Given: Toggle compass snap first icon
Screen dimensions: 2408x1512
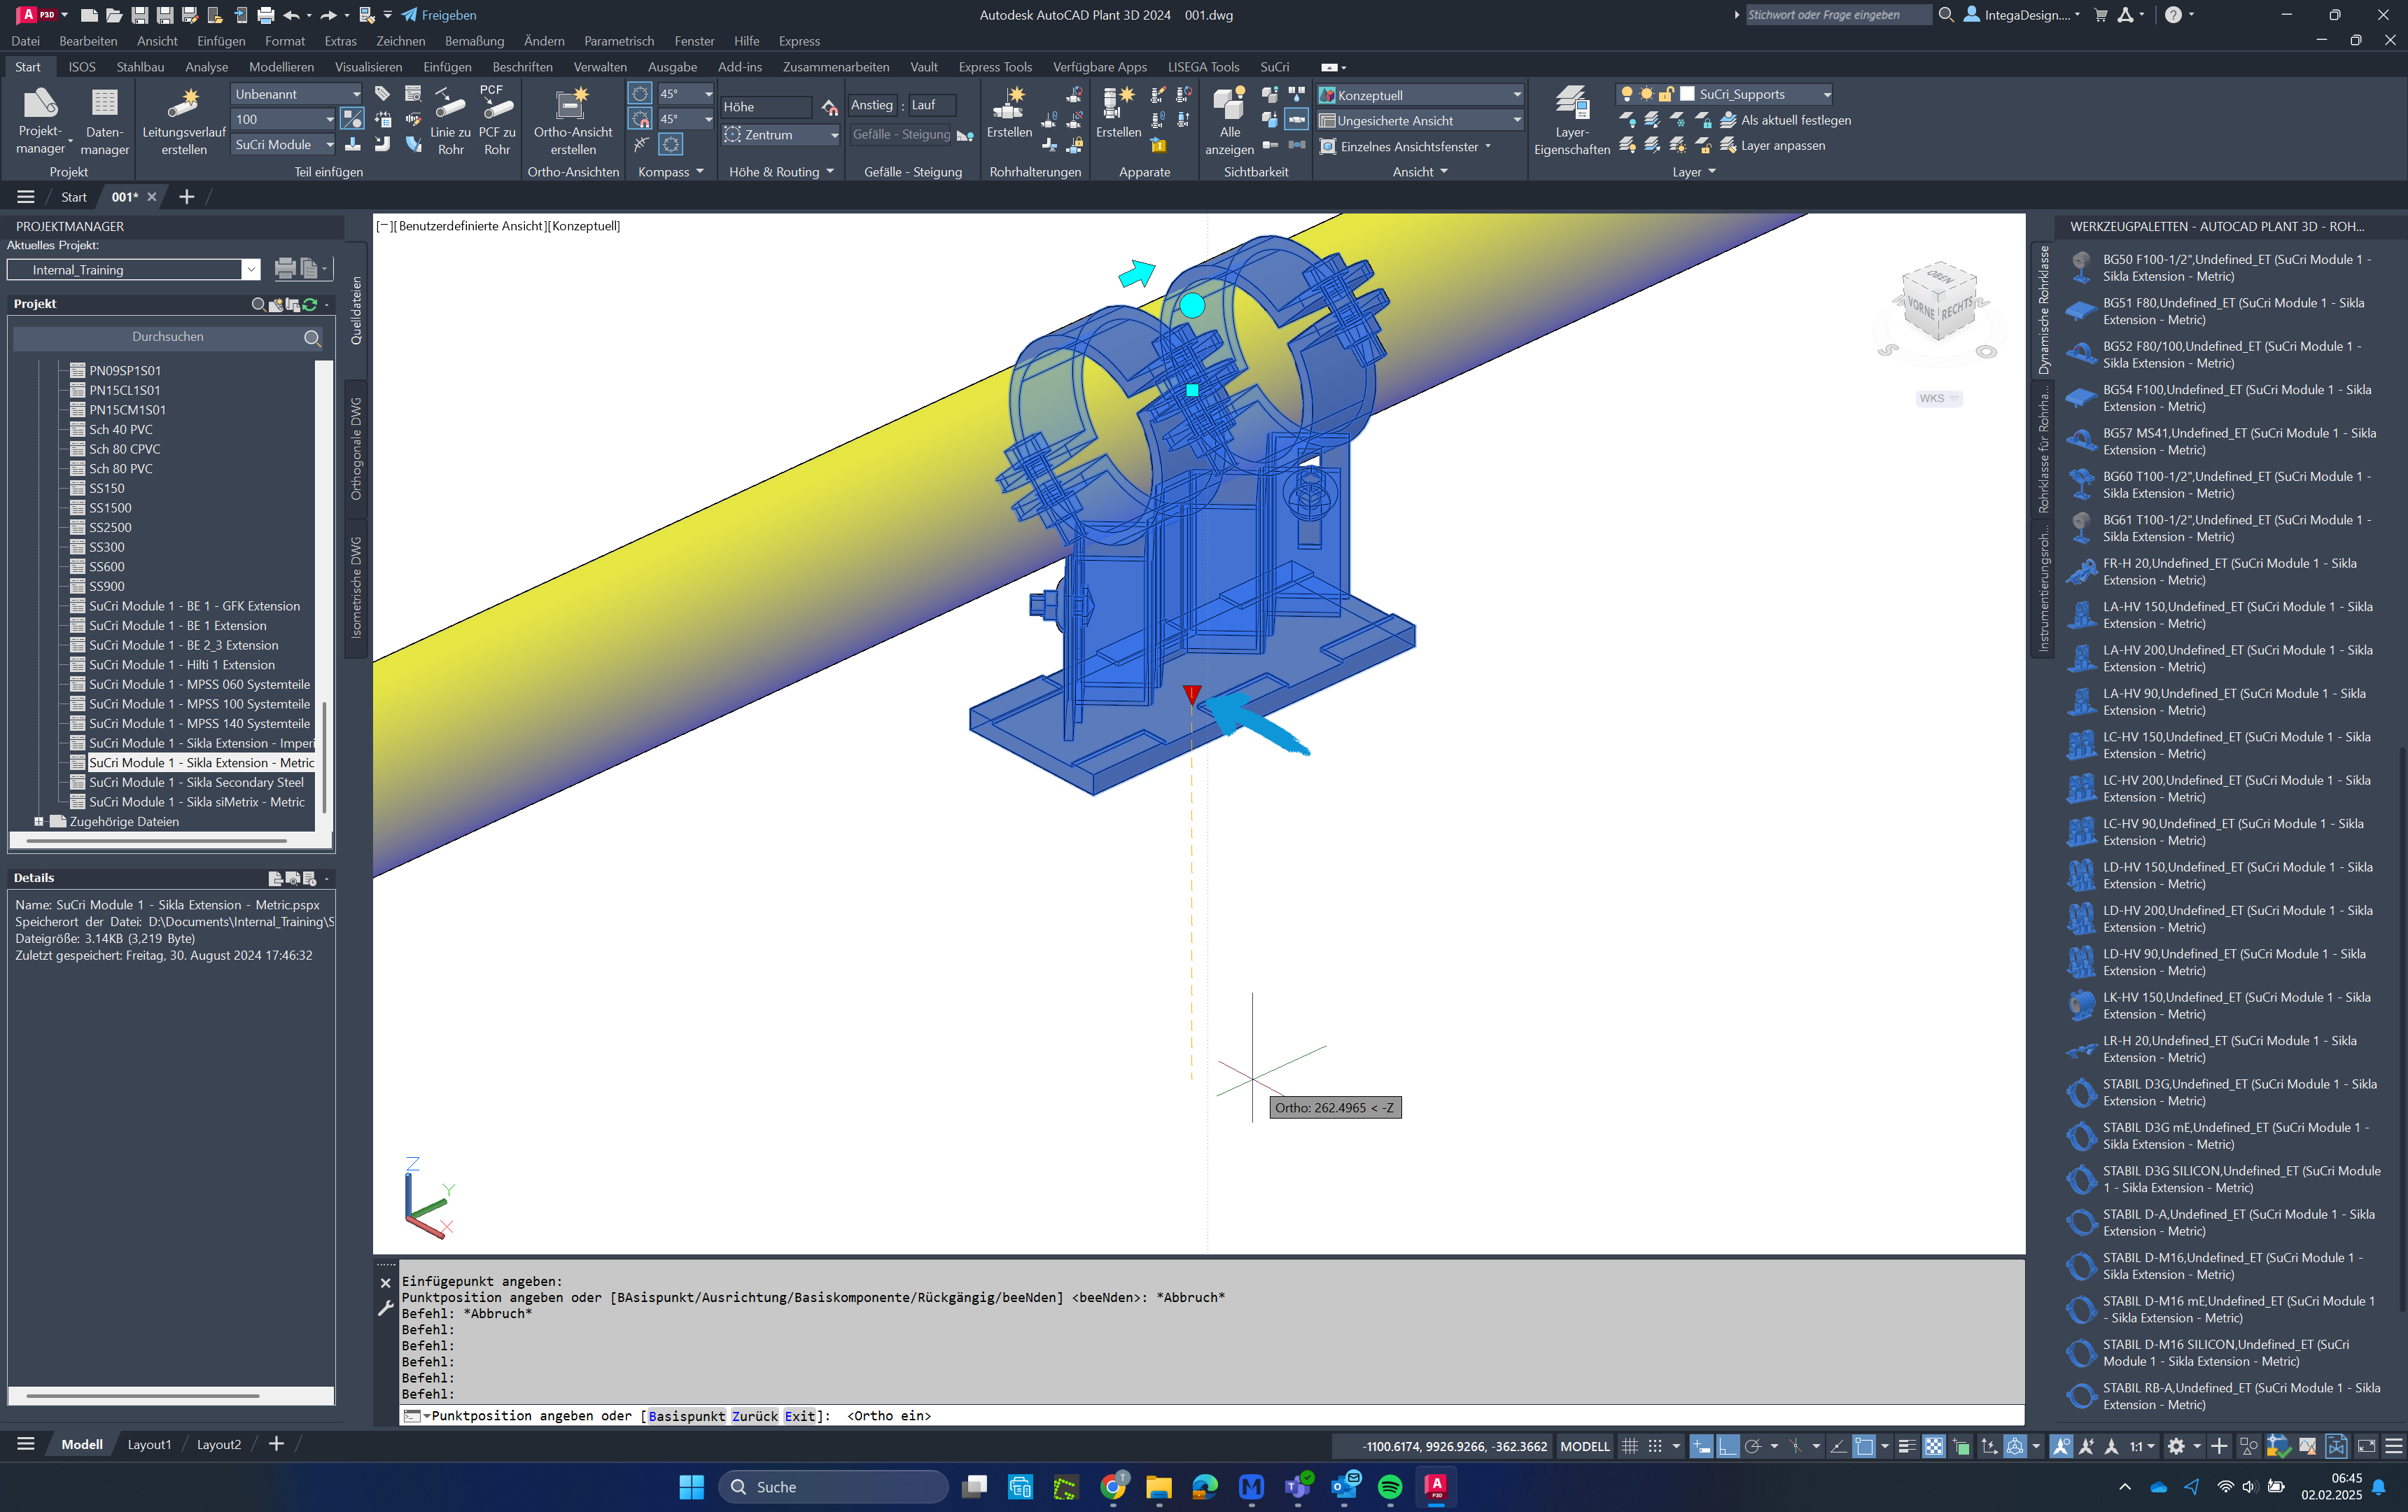Looking at the screenshot, I should click(640, 94).
